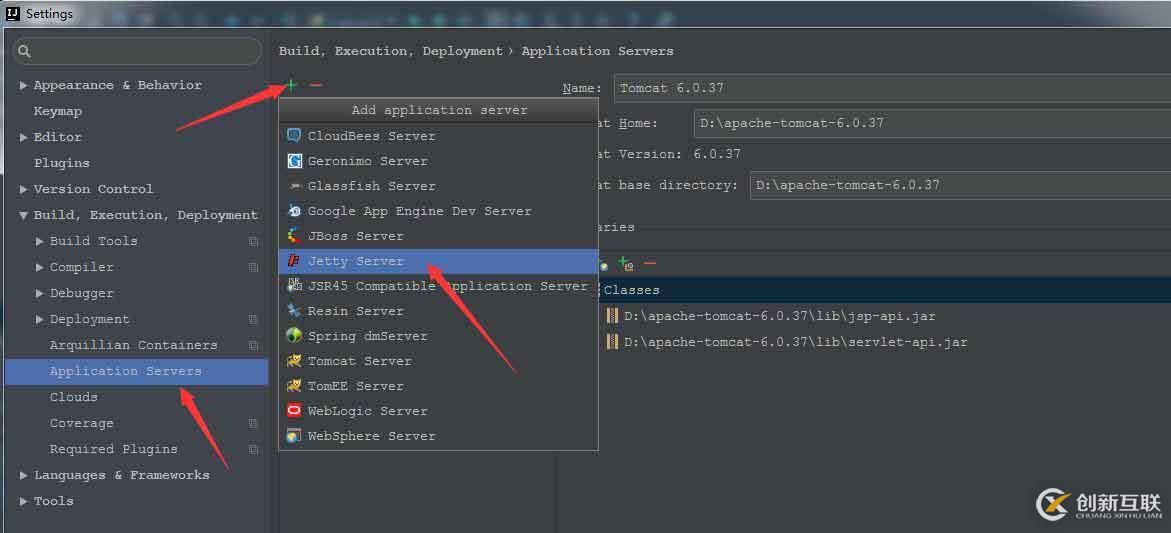Select the lib\servlet-api.jar path entry

[795, 343]
